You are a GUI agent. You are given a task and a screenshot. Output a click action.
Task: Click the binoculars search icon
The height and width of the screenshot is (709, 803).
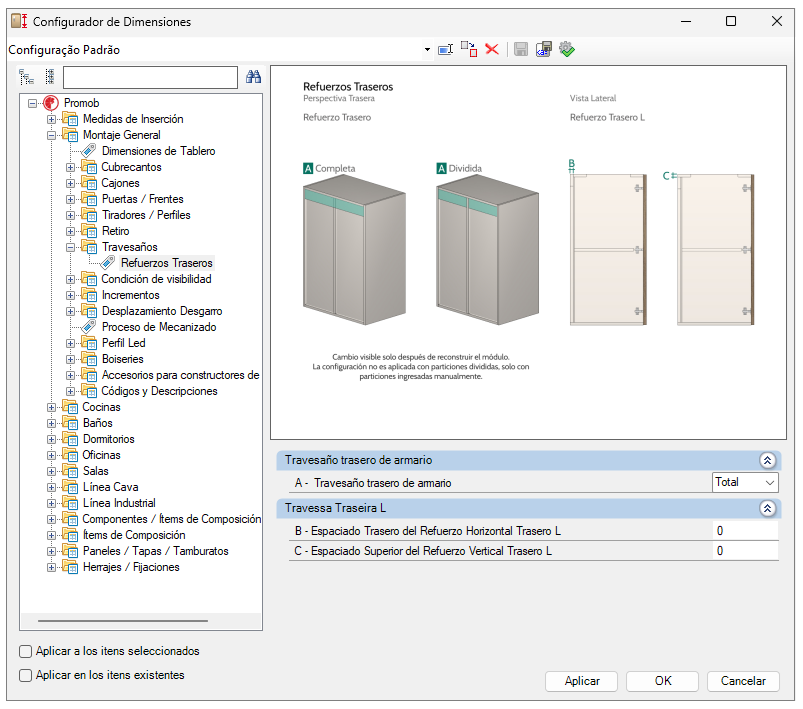tap(253, 77)
